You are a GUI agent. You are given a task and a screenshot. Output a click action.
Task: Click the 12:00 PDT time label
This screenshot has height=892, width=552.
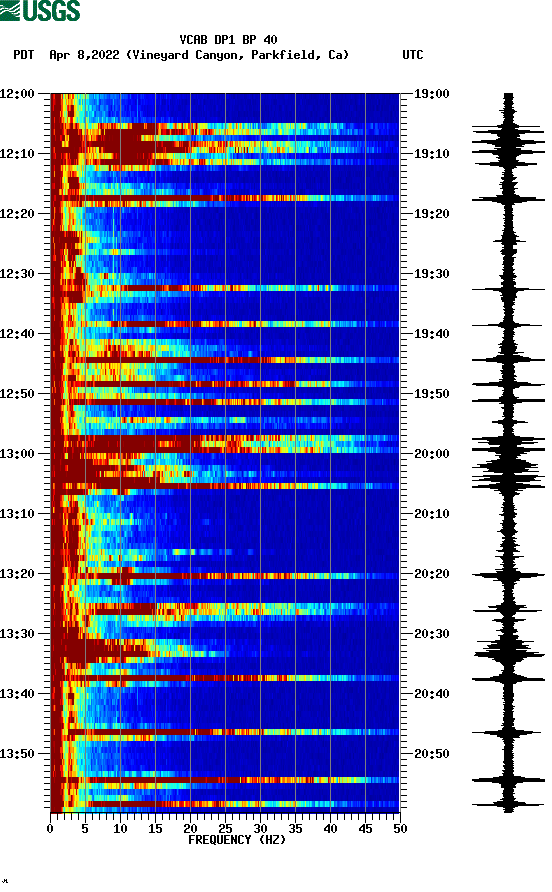(18, 94)
